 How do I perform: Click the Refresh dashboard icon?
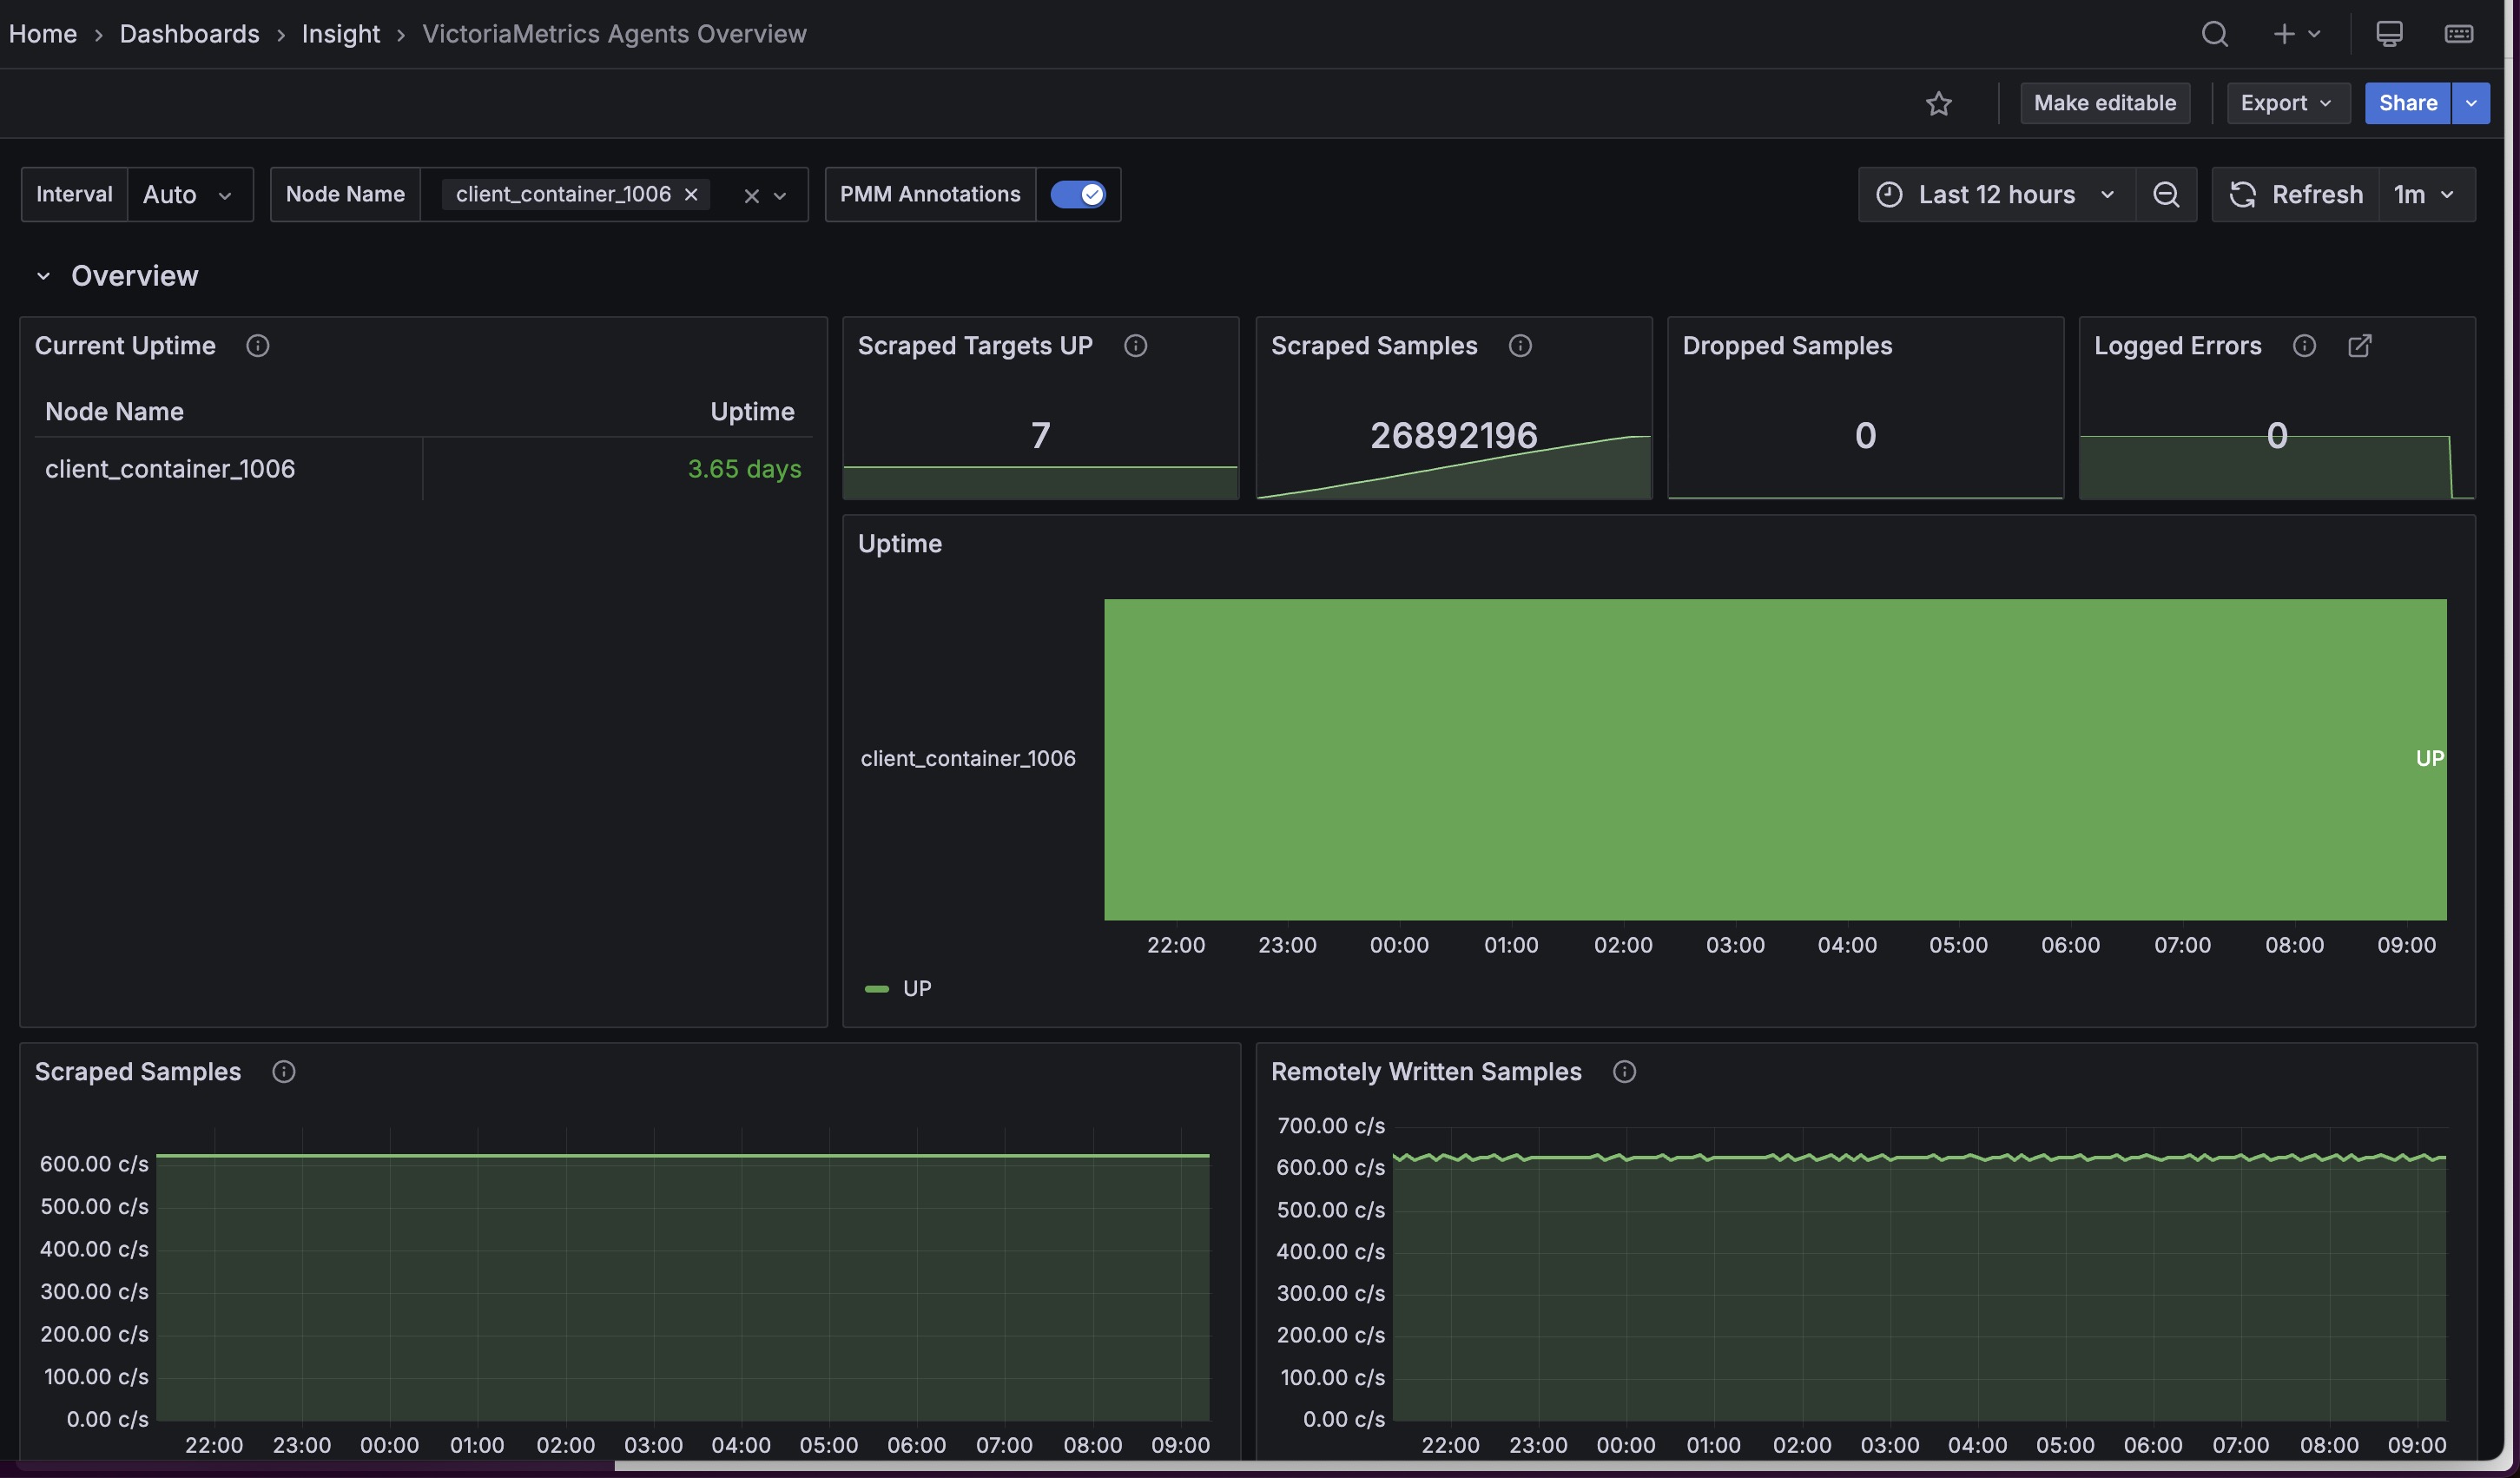[x=2243, y=195]
